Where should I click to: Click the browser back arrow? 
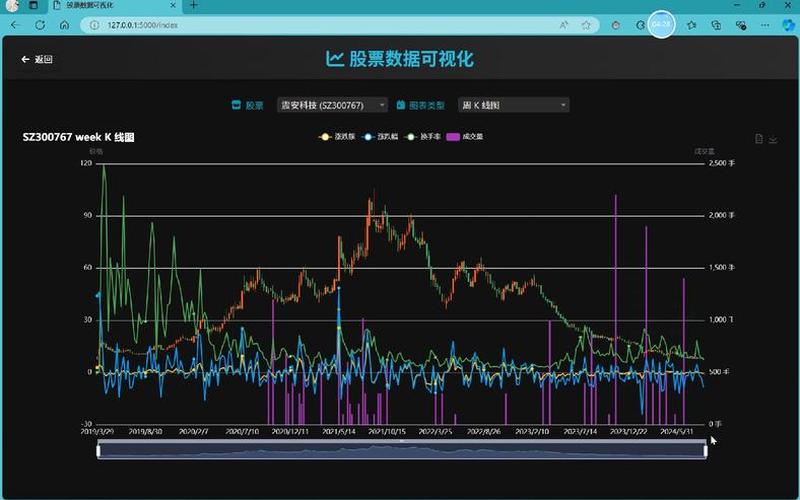point(15,25)
